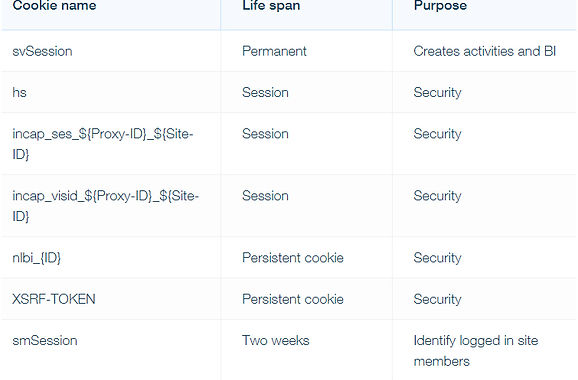Click Session in the incap_ses row
This screenshot has width=578, height=380.
(265, 134)
